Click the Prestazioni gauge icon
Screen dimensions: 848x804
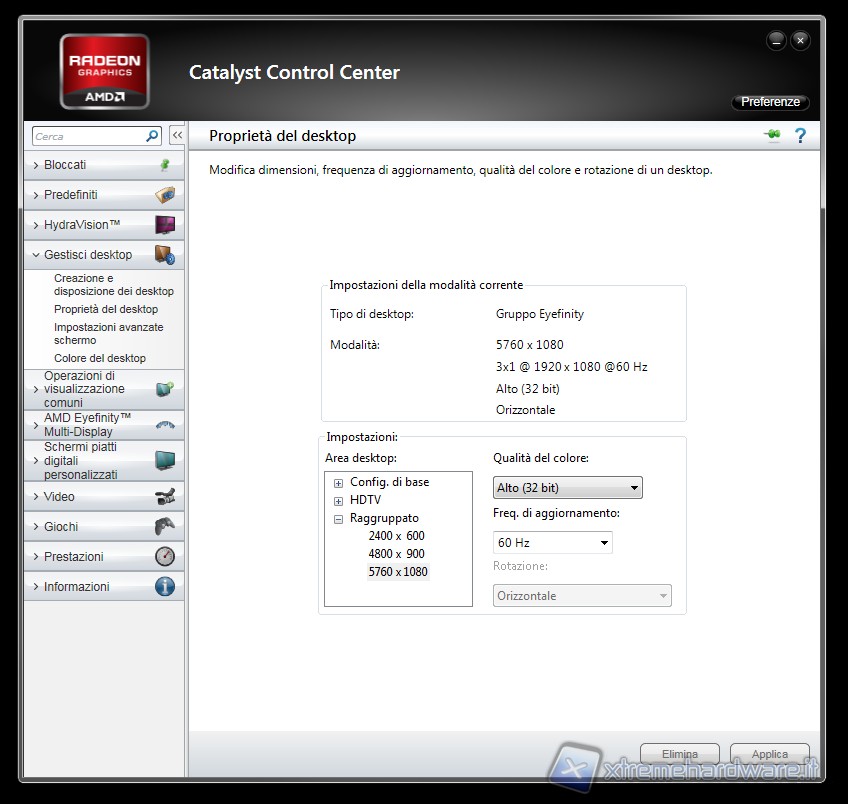(x=165, y=556)
